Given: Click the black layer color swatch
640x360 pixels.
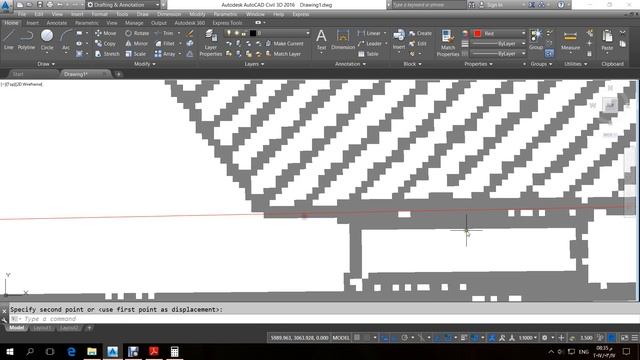Looking at the screenshot, I should pos(253,33).
